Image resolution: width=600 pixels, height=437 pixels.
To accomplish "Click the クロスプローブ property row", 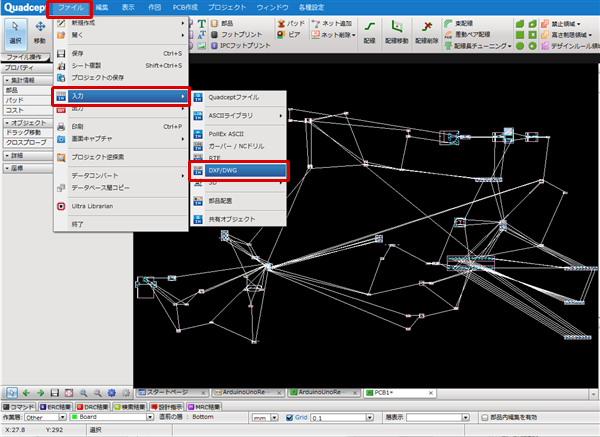I will 28,142.
